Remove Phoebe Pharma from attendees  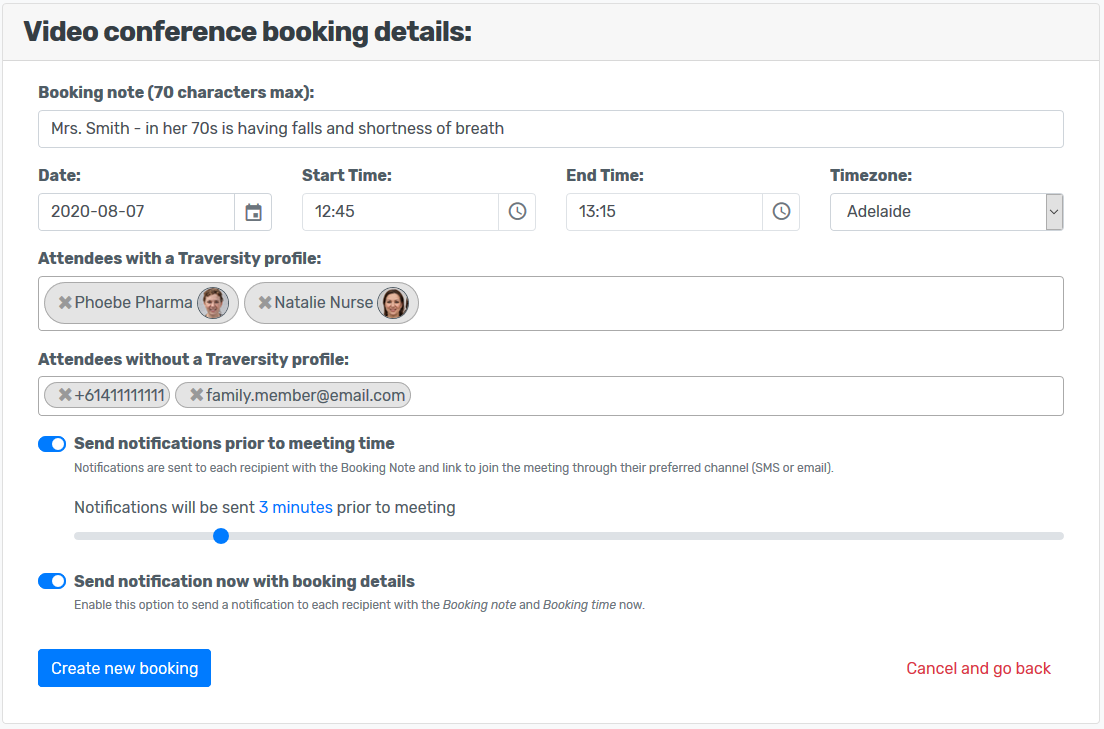(65, 303)
